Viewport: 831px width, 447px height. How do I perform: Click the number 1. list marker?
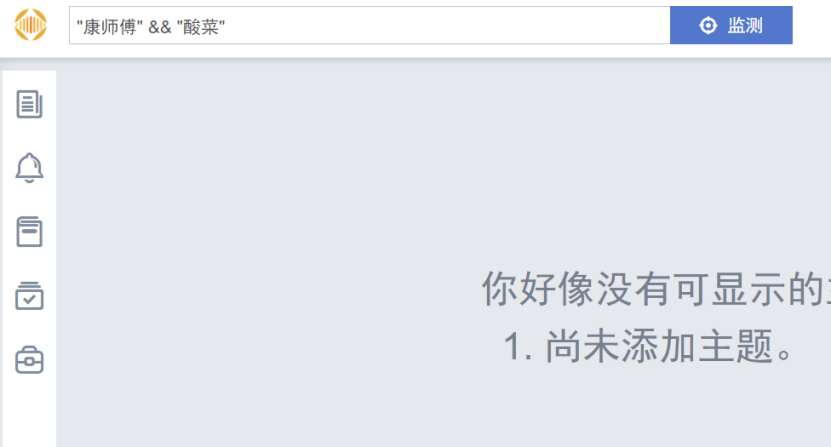point(518,347)
